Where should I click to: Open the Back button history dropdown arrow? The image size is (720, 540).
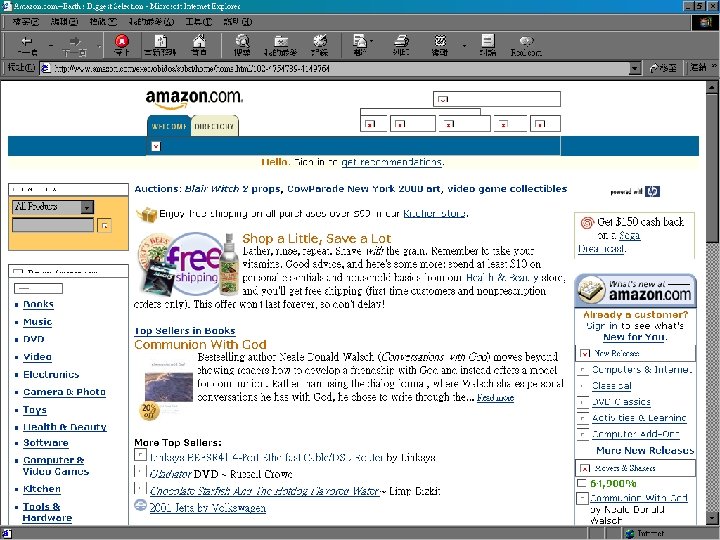(x=51, y=45)
